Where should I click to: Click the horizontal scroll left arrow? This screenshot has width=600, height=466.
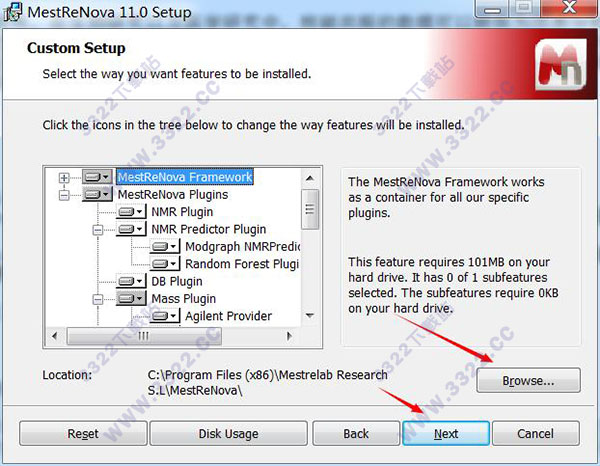point(54,336)
